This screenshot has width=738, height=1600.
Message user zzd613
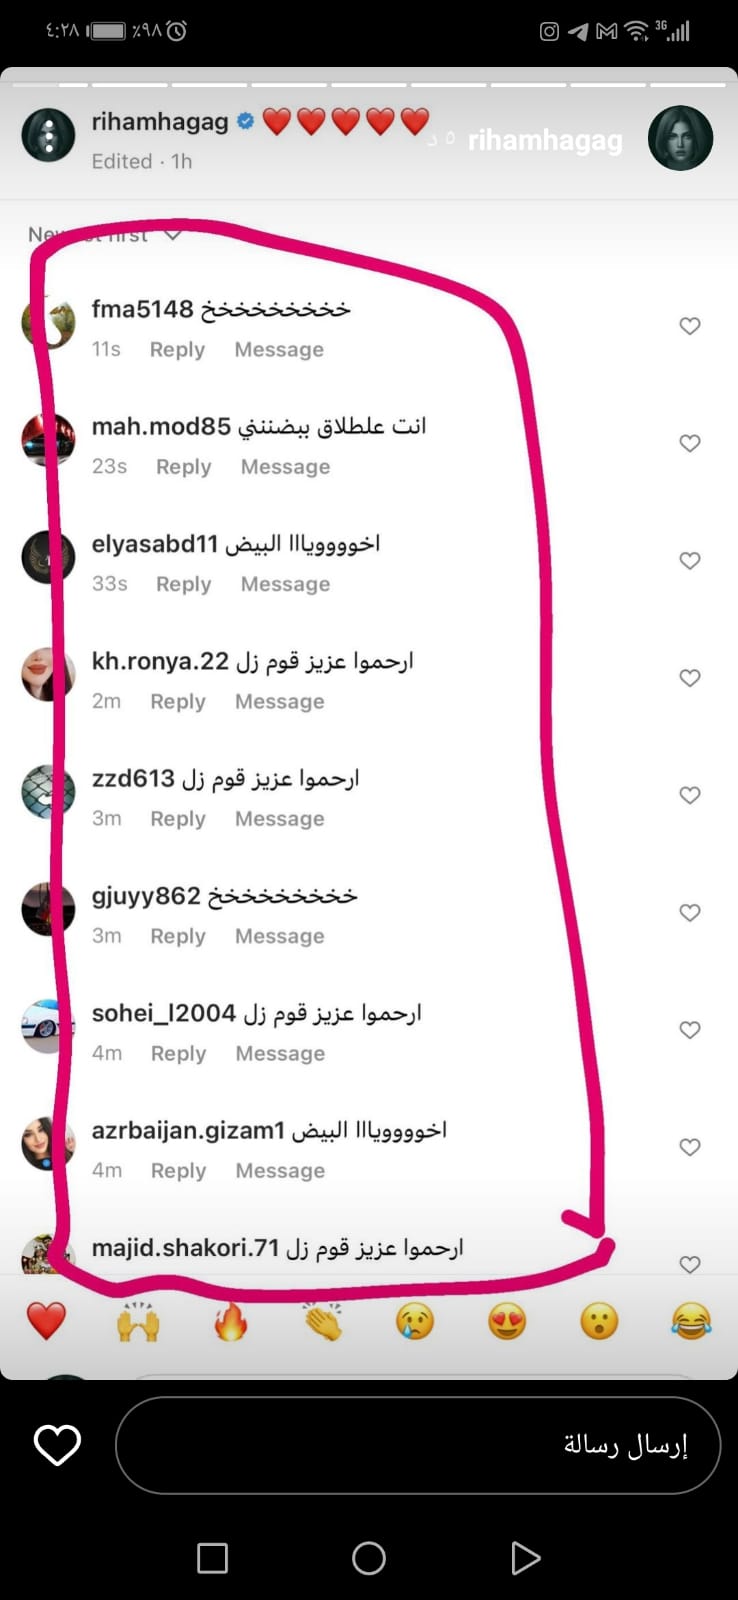coord(280,819)
